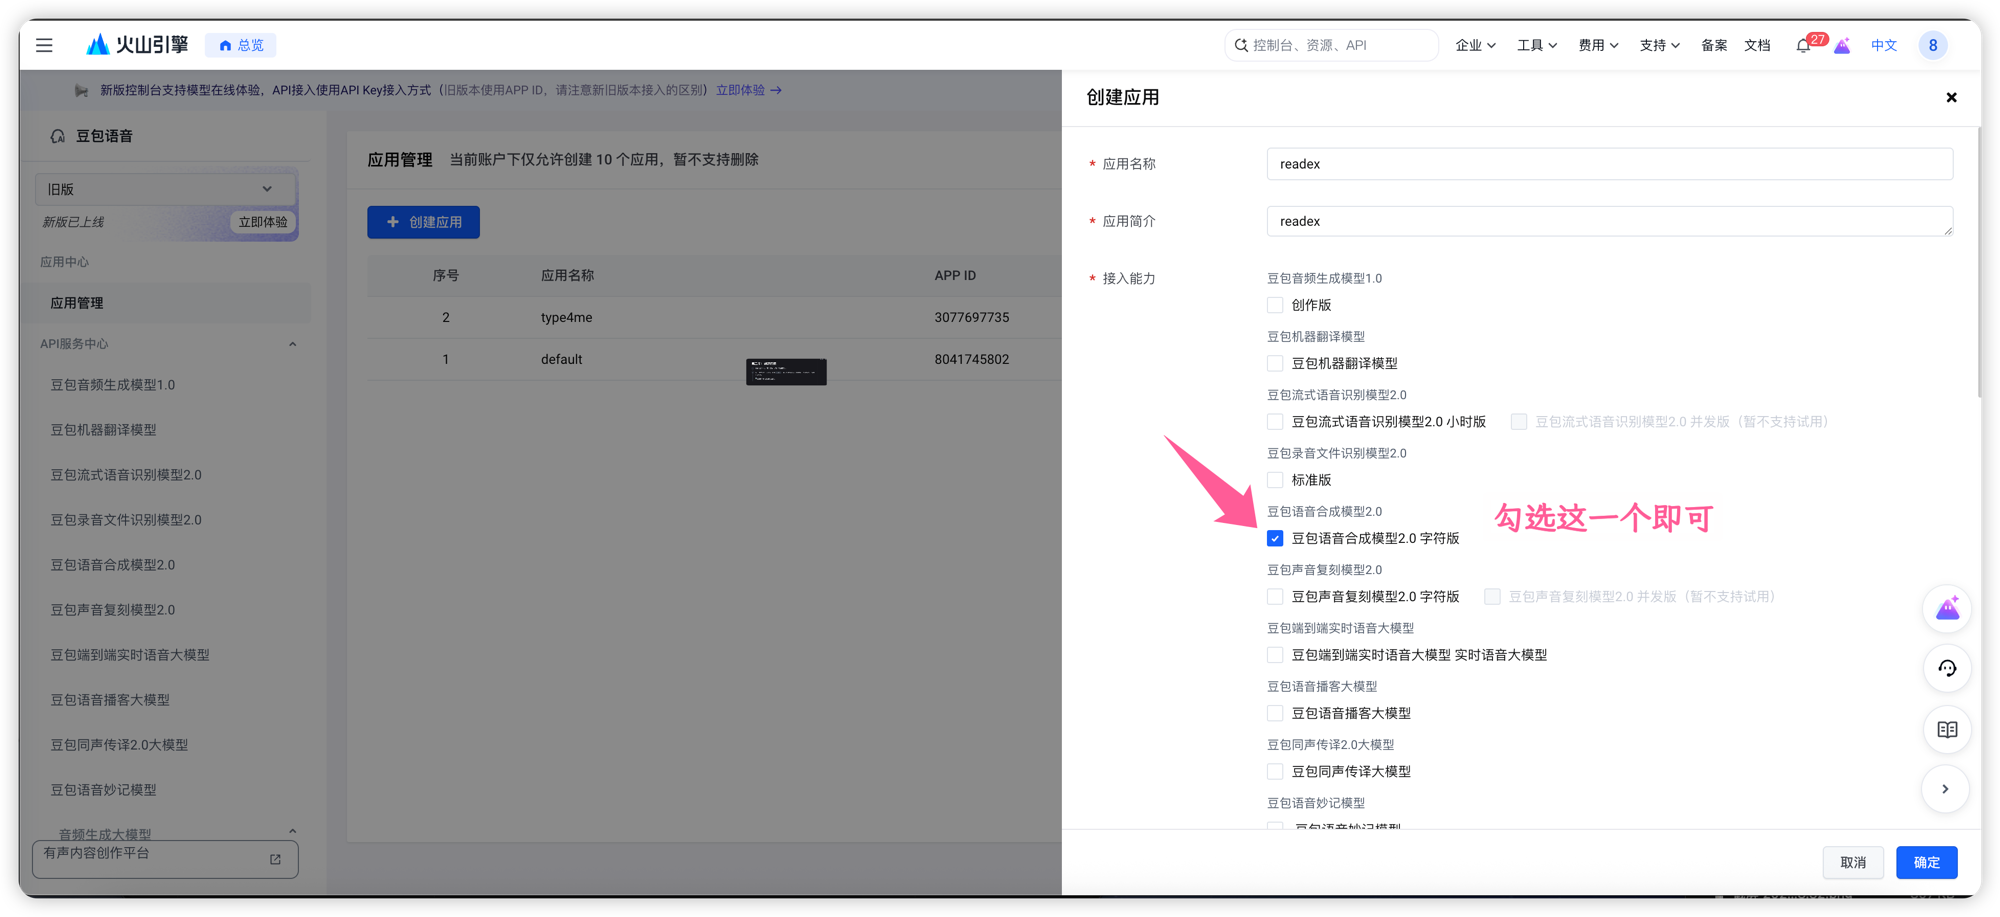Open the 旧版 version dropdown
The image size is (2000, 917).
(165, 189)
